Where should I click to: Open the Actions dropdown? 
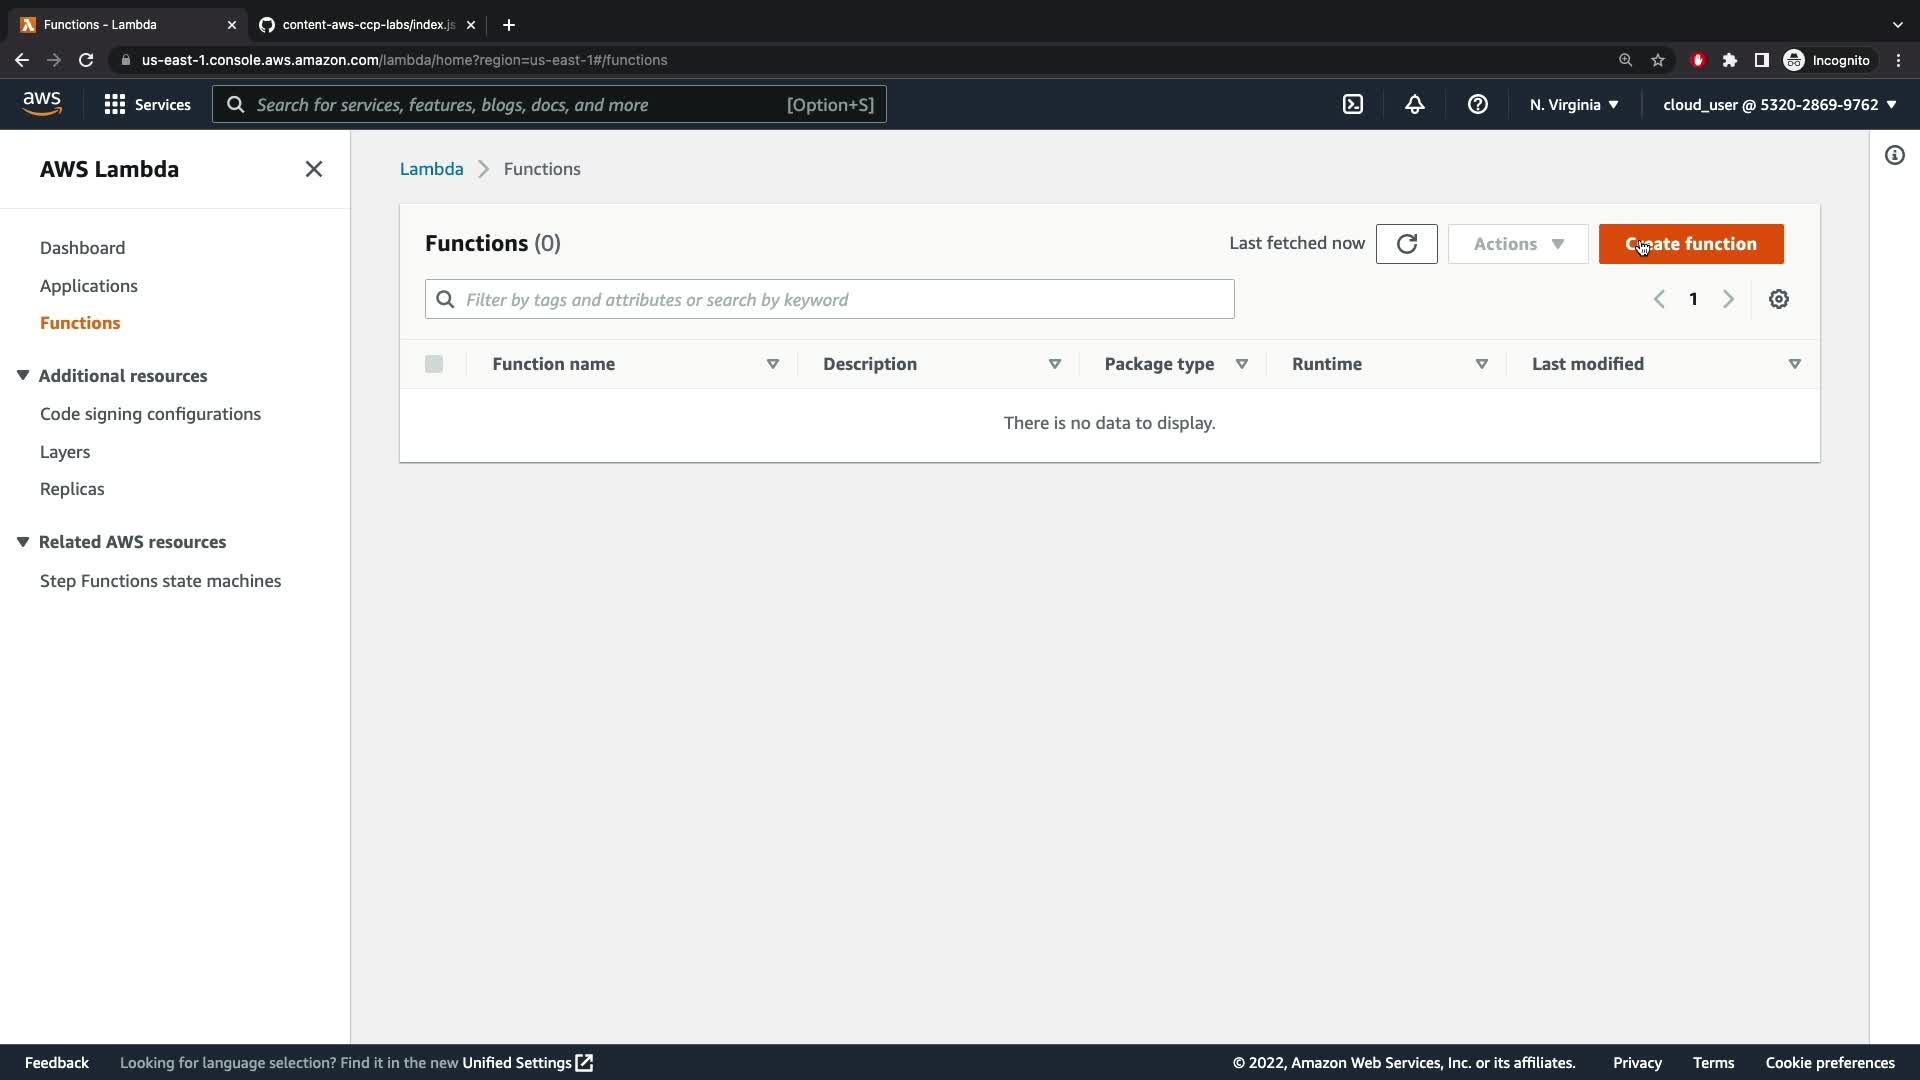tap(1517, 244)
